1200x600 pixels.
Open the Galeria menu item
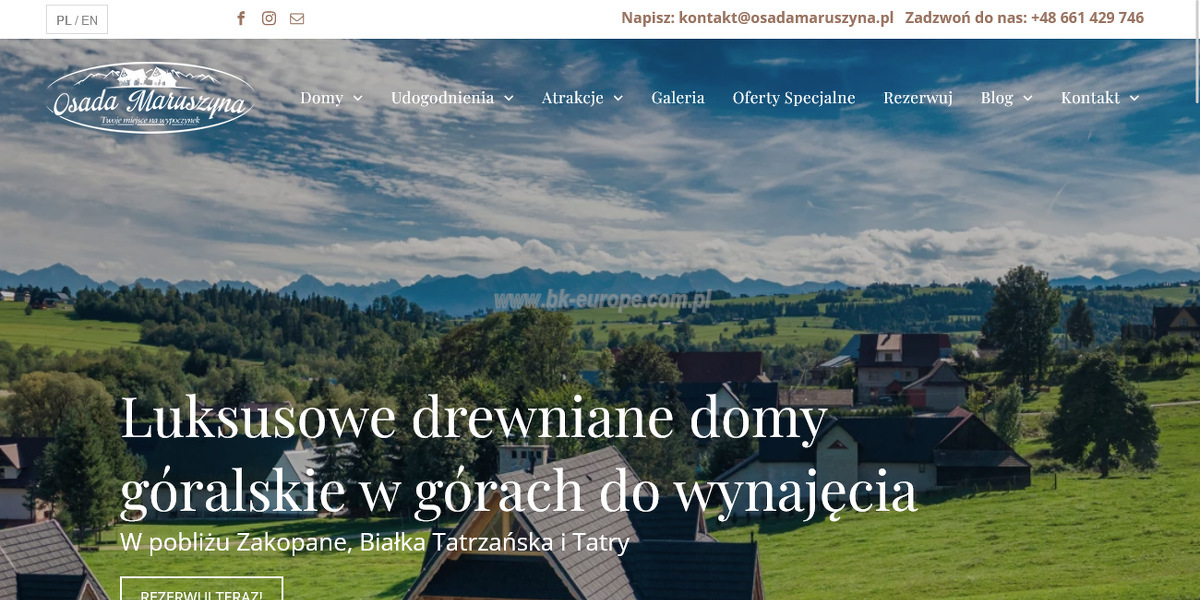(678, 97)
